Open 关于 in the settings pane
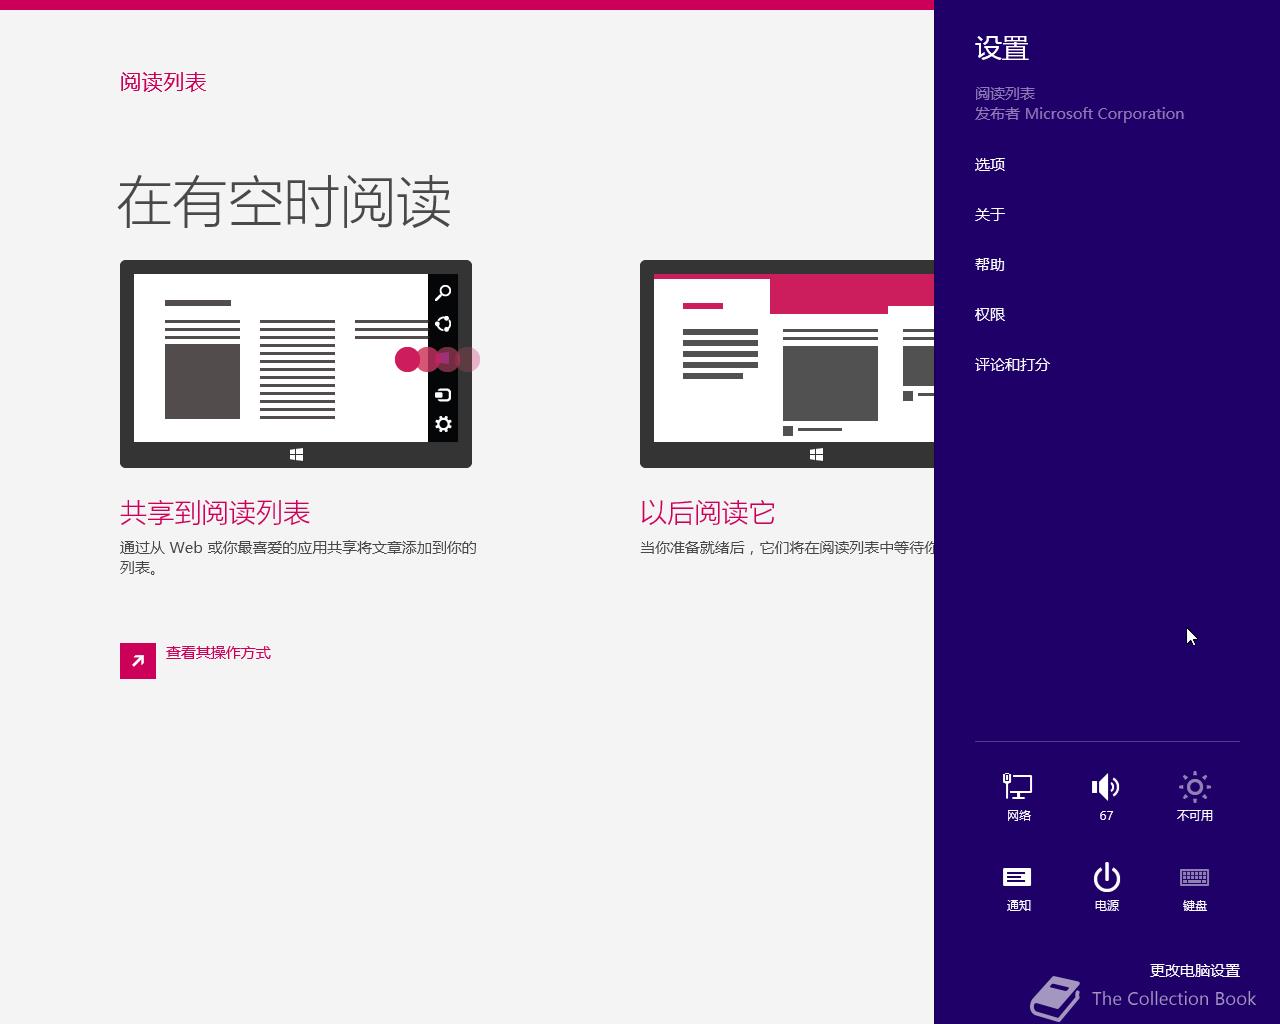 pos(990,214)
